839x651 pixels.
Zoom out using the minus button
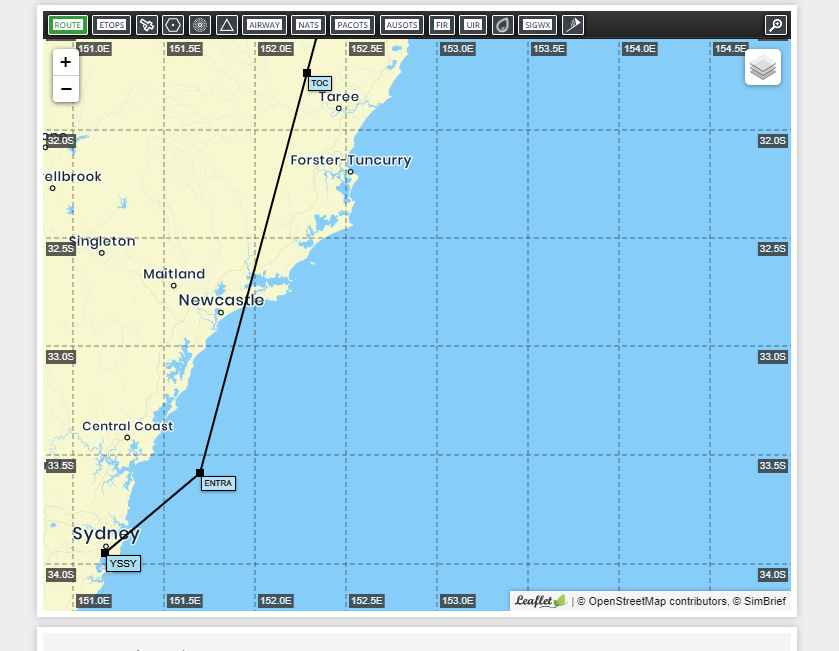click(x=65, y=89)
